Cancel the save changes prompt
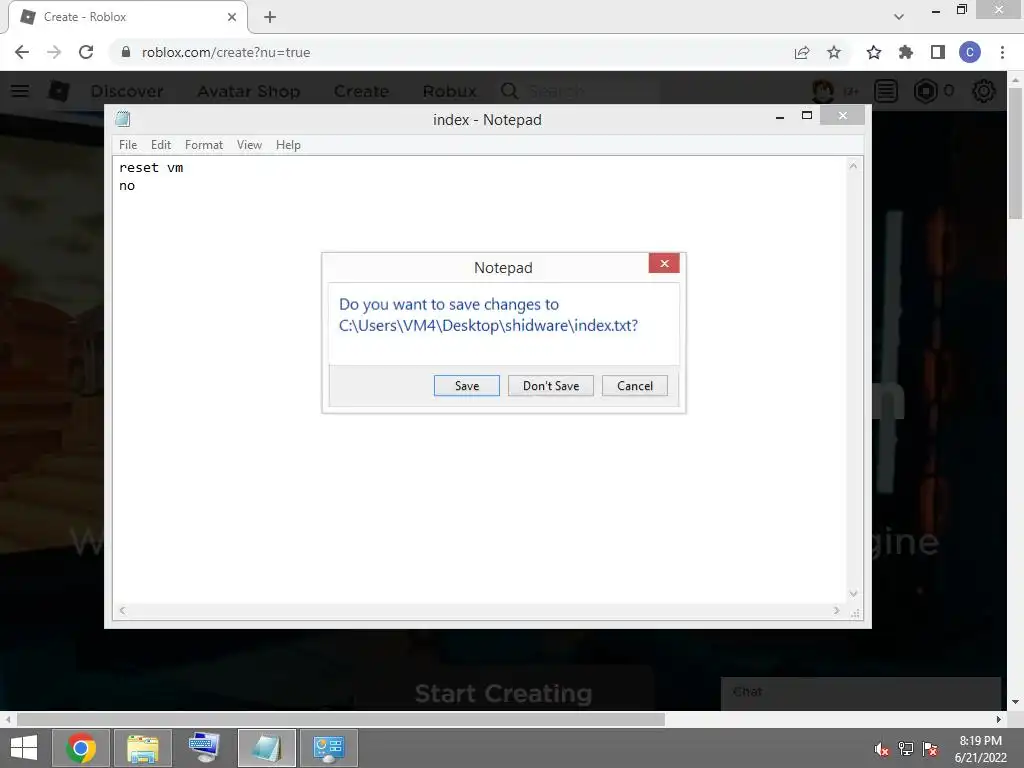 tap(635, 386)
